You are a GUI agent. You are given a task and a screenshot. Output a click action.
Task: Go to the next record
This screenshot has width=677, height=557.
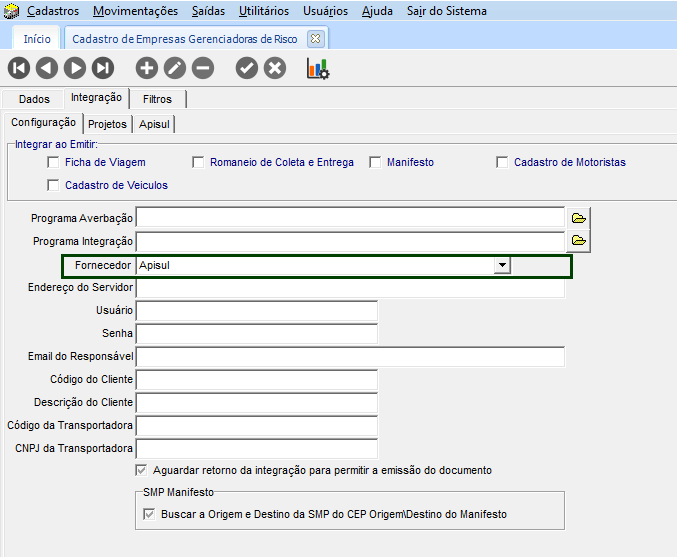click(x=75, y=68)
